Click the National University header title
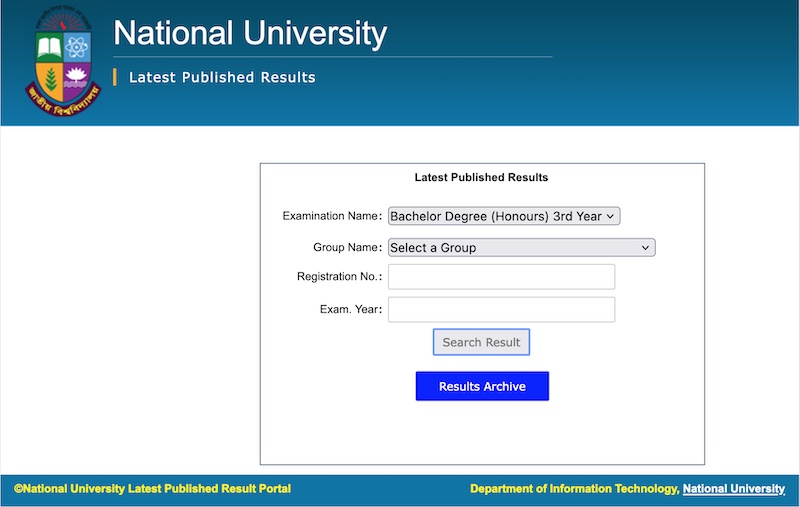 [x=250, y=33]
